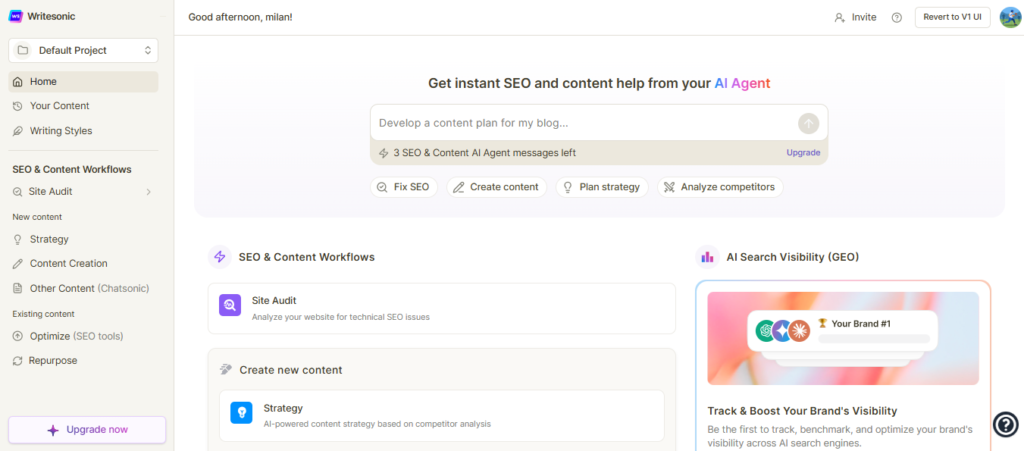Go to Home in the sidebar
The width and height of the screenshot is (1024, 451).
tap(83, 82)
